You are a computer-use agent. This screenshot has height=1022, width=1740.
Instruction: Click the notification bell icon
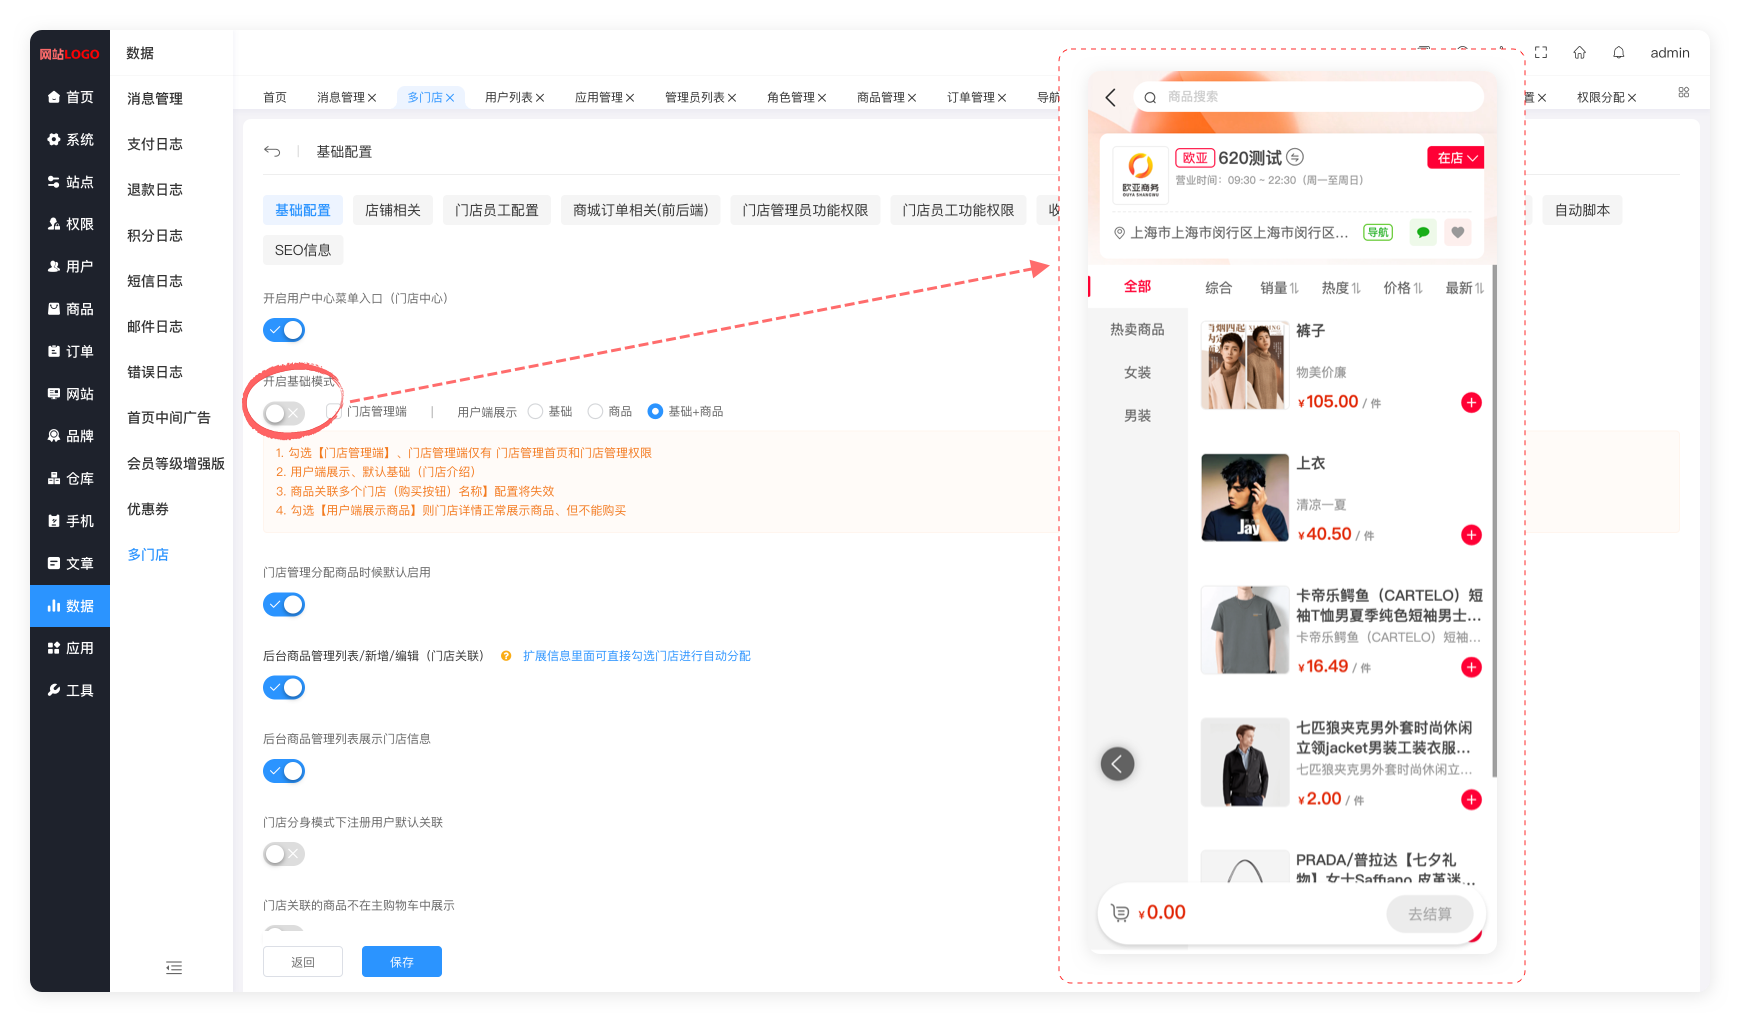1618,53
